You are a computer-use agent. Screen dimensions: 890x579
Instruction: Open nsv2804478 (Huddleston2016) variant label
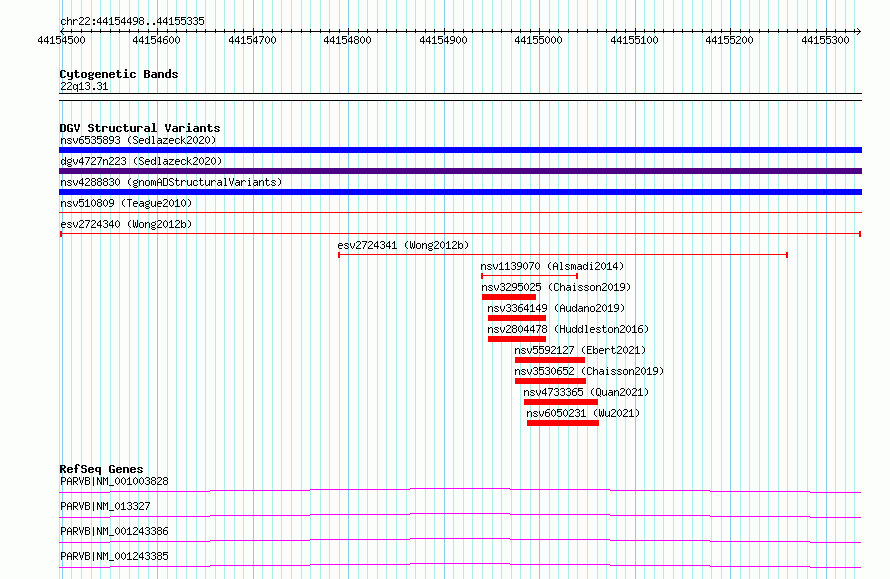click(x=568, y=329)
